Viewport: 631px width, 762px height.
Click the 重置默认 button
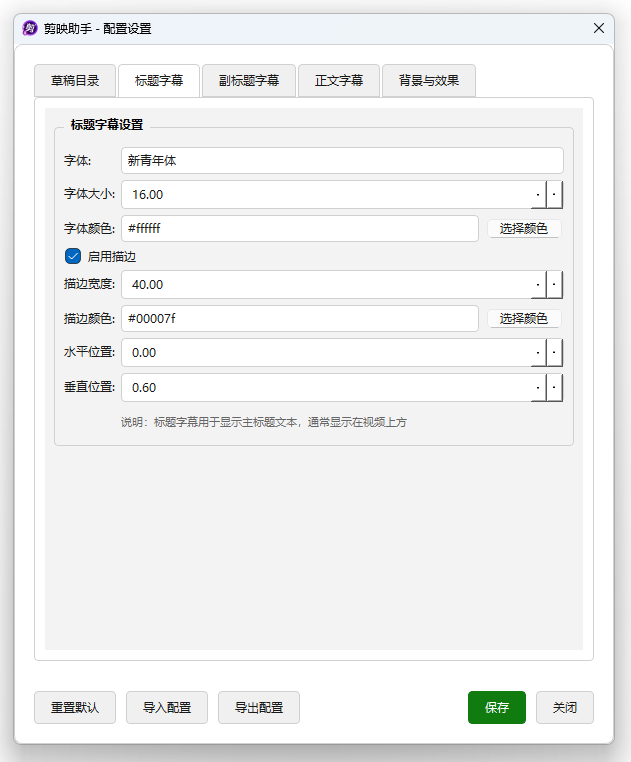75,707
